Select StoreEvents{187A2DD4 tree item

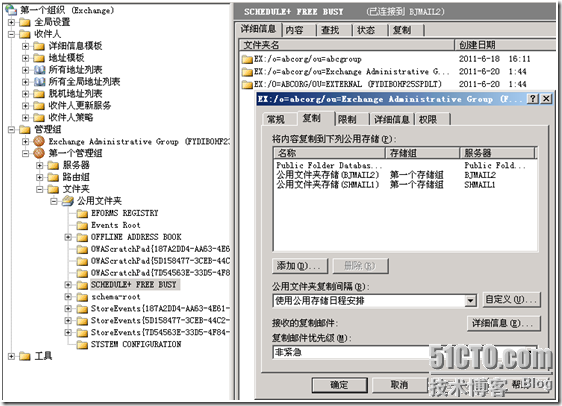[x=160, y=309]
